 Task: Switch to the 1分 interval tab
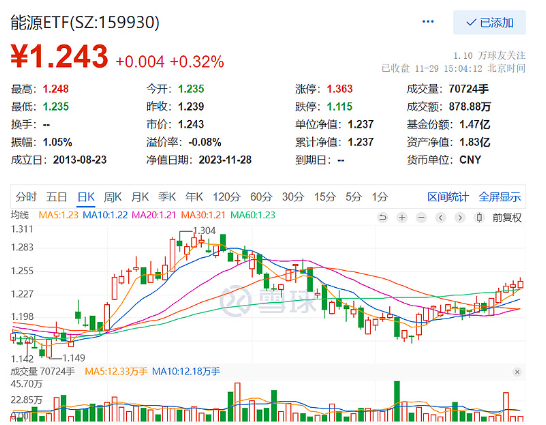pos(380,197)
